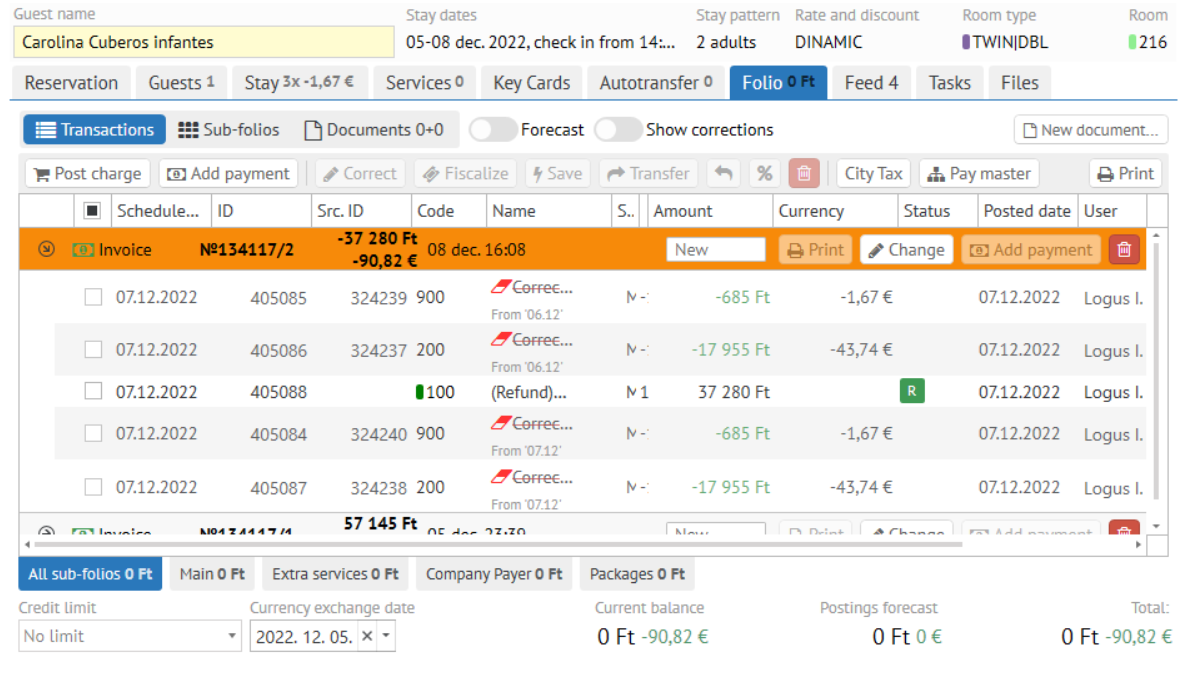The width and height of the screenshot is (1189, 673).
Task: Click the percent discount icon
Action: pyautogui.click(x=765, y=173)
